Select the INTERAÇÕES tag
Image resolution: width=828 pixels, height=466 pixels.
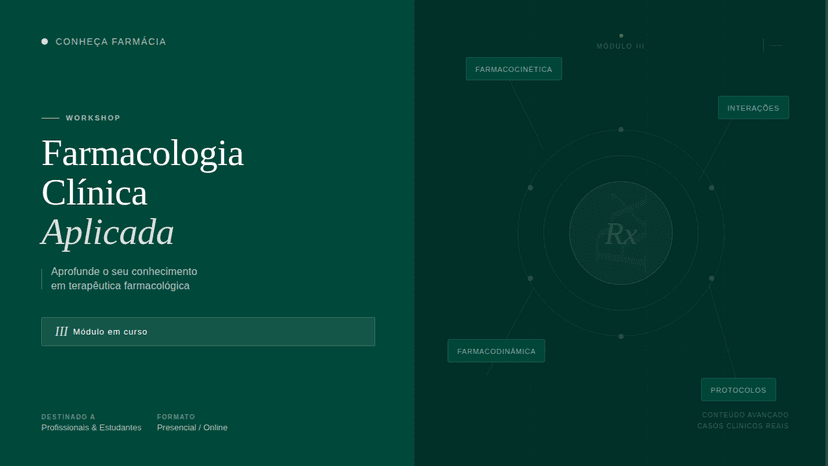(753, 108)
